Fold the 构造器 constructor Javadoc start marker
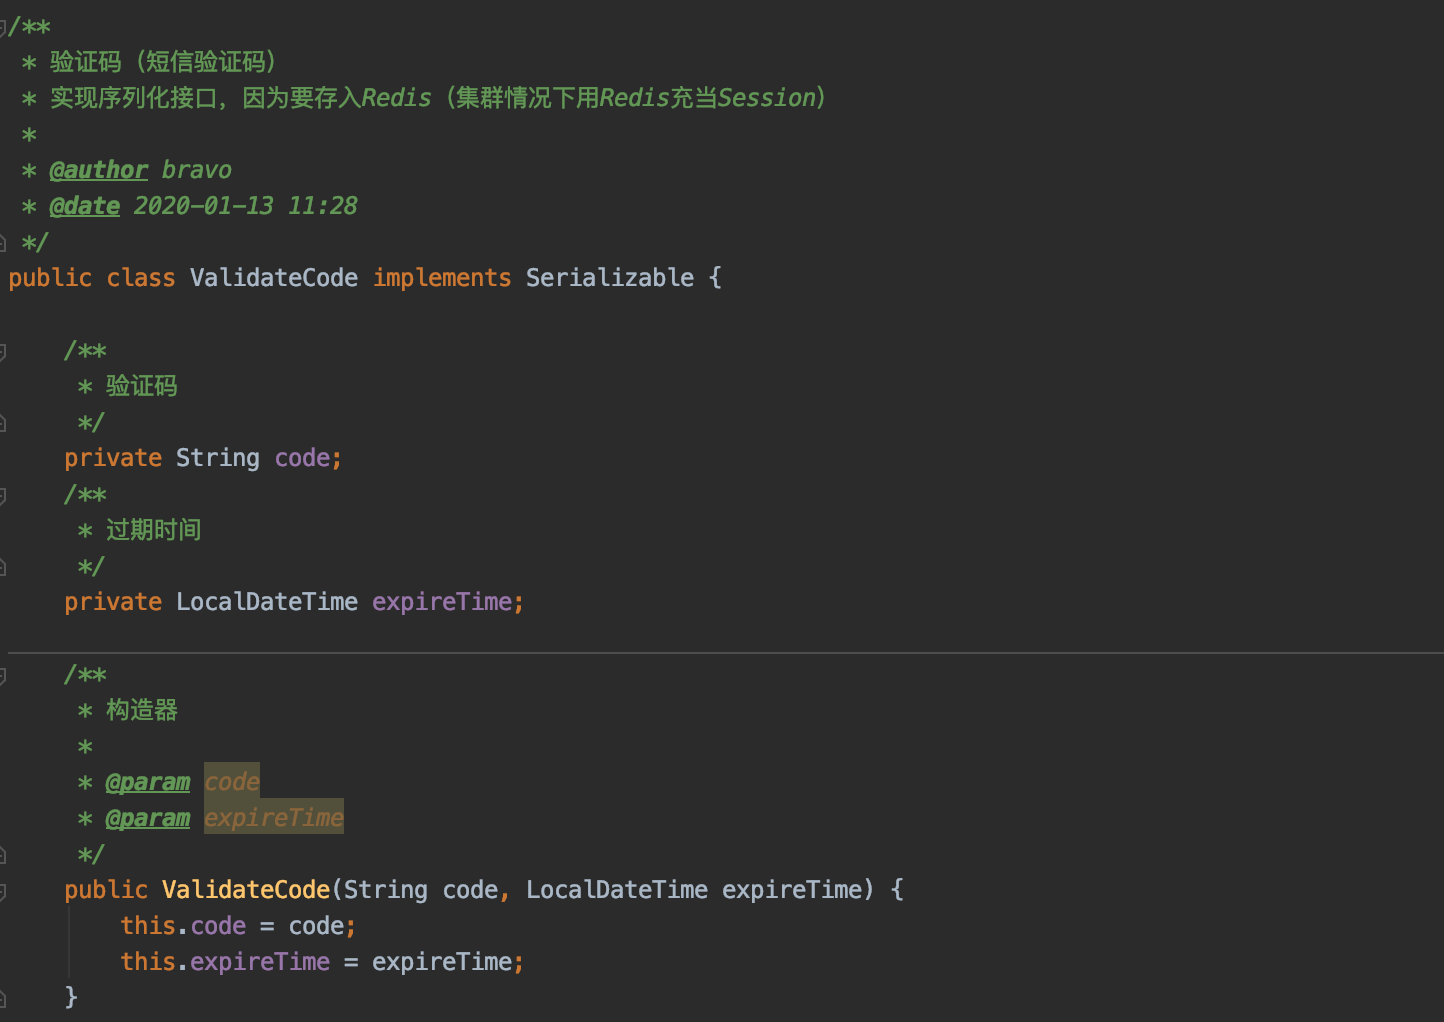Viewport: 1444px width, 1022px height. tap(3, 675)
